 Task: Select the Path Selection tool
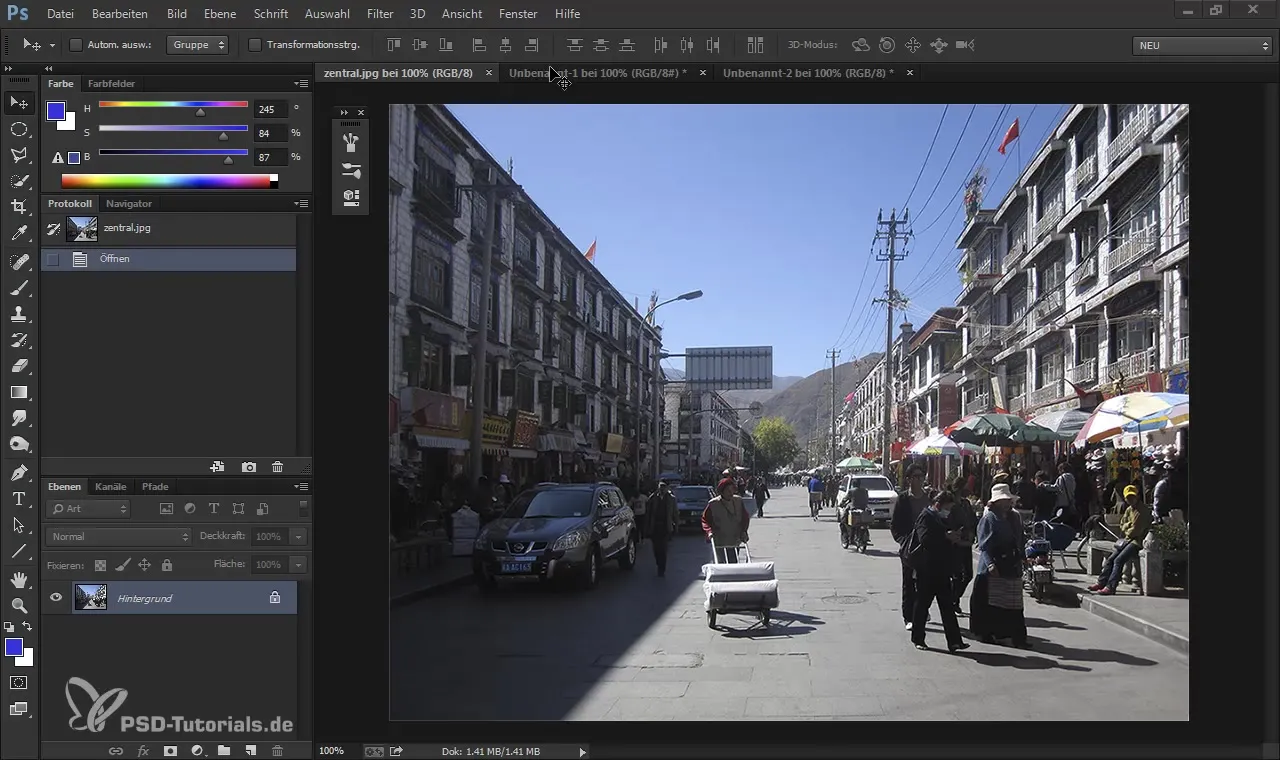pyautogui.click(x=19, y=525)
